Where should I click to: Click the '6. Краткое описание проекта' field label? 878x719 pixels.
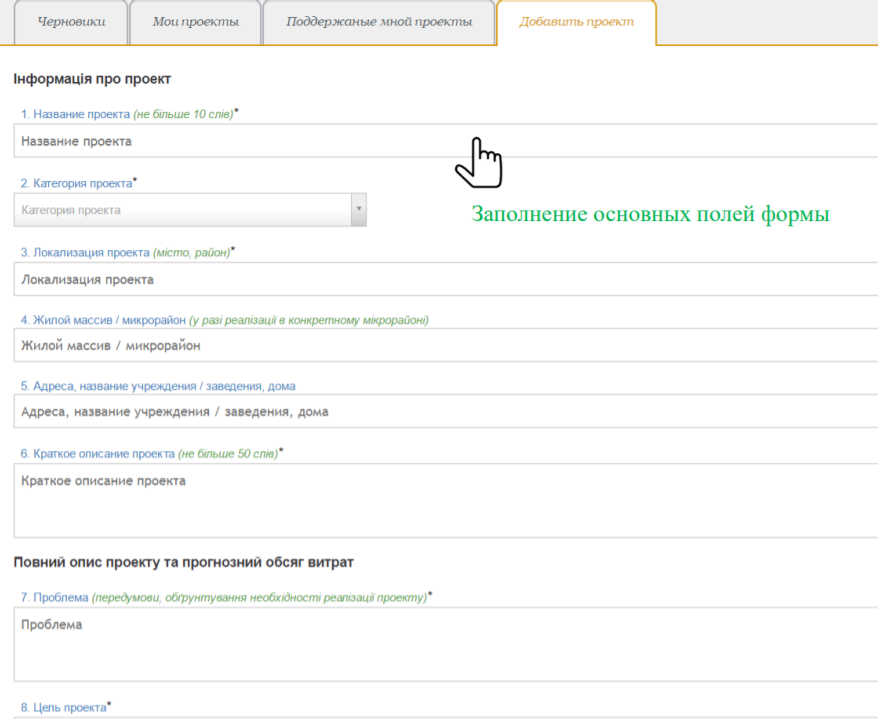click(x=98, y=453)
